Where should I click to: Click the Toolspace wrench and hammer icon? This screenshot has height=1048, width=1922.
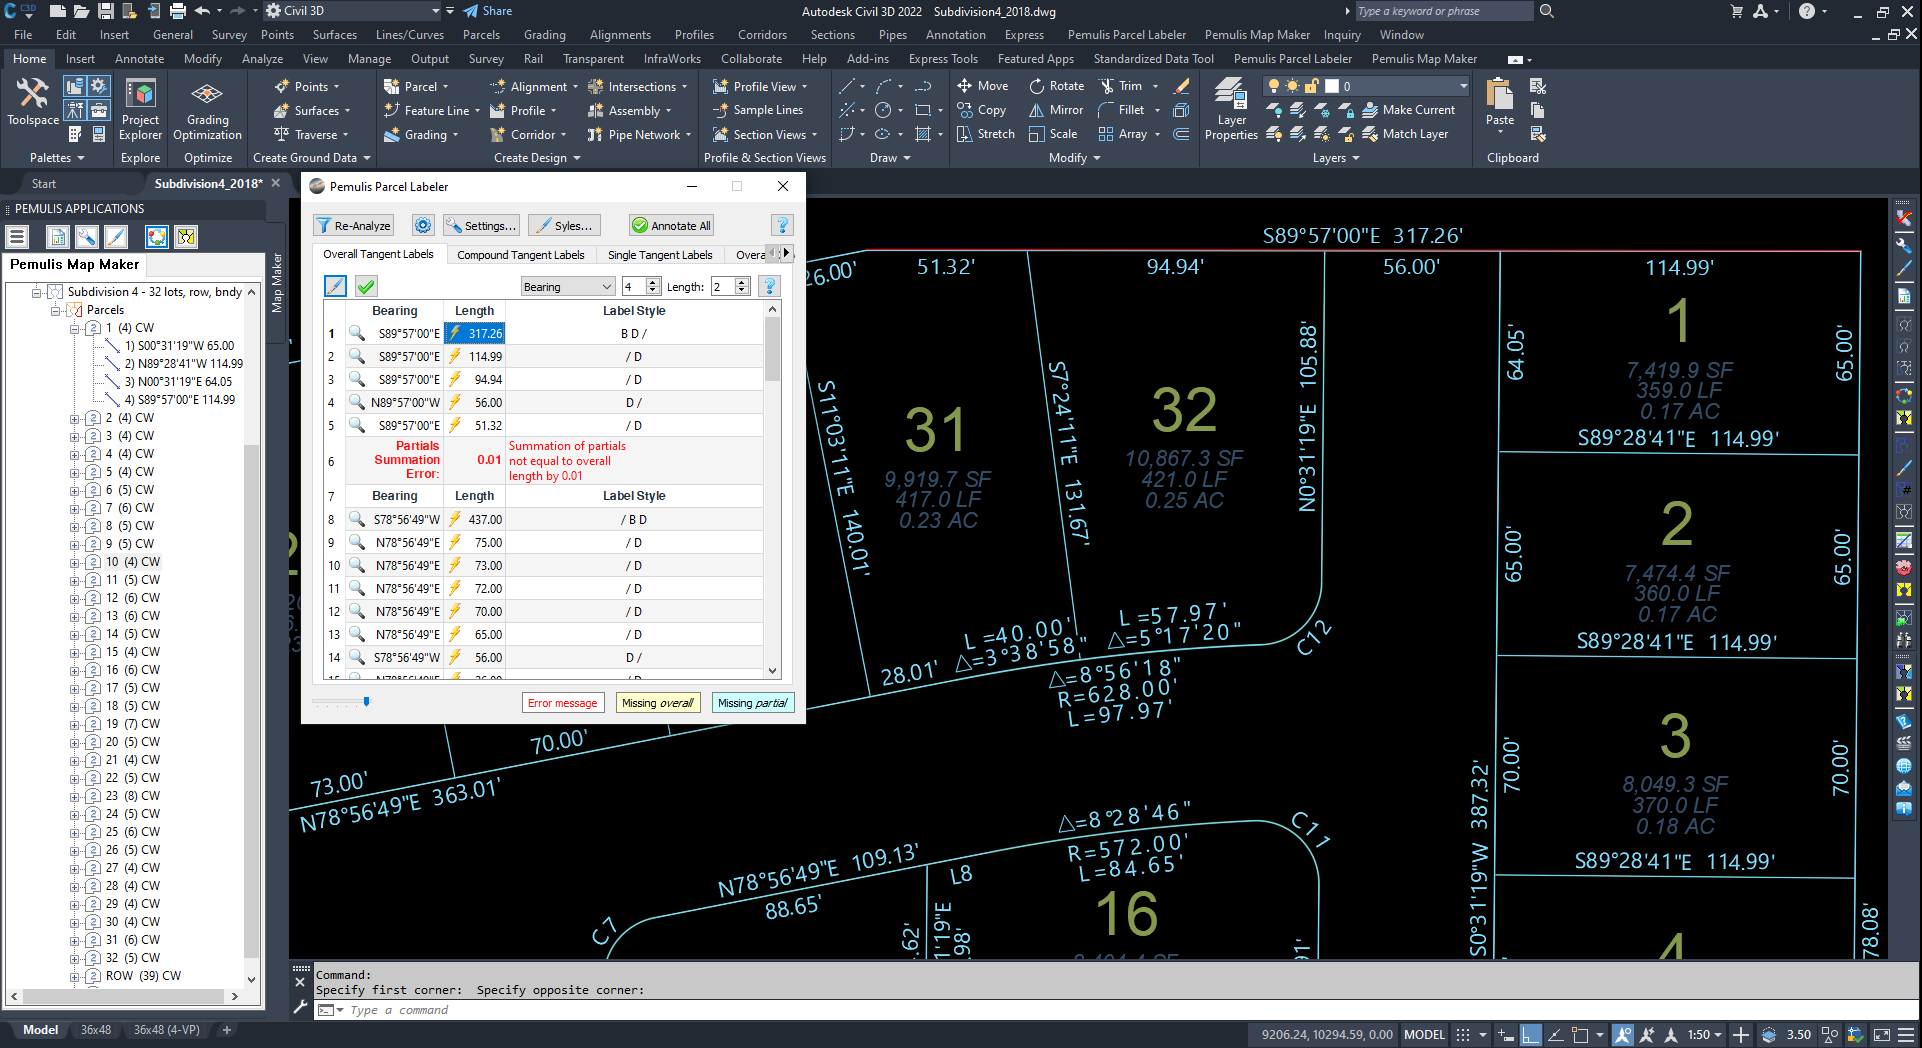tap(32, 95)
